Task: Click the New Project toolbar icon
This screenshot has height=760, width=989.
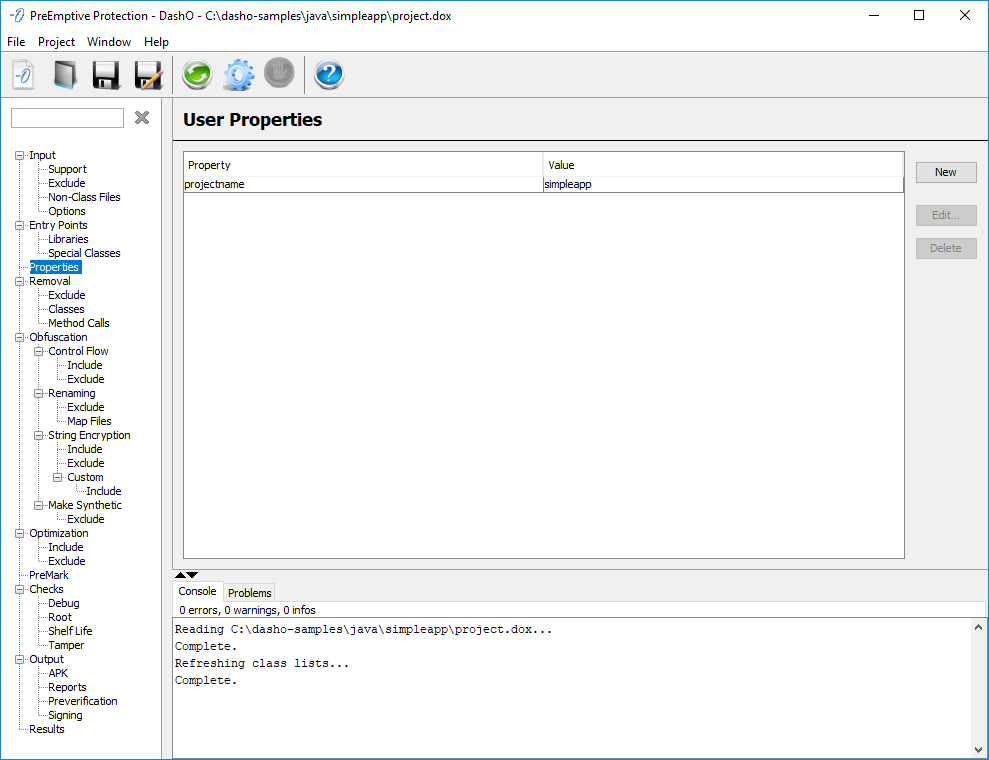Action: [x=23, y=75]
